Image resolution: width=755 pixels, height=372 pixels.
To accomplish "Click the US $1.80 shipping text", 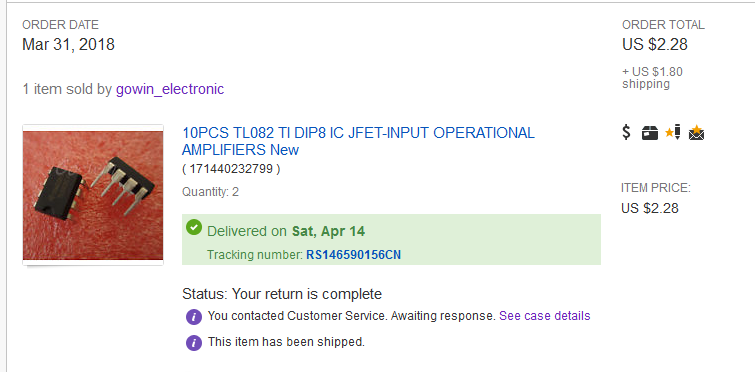I will tap(652, 77).
